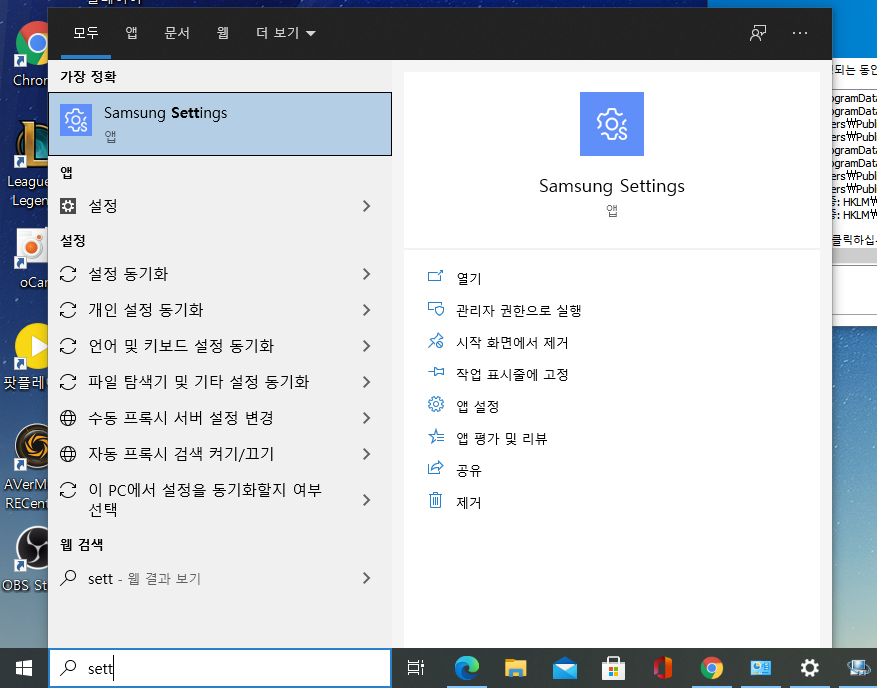Expand the 개인 설정 동기화 result arrow
Screen dimensions: 877x688
[366, 310]
